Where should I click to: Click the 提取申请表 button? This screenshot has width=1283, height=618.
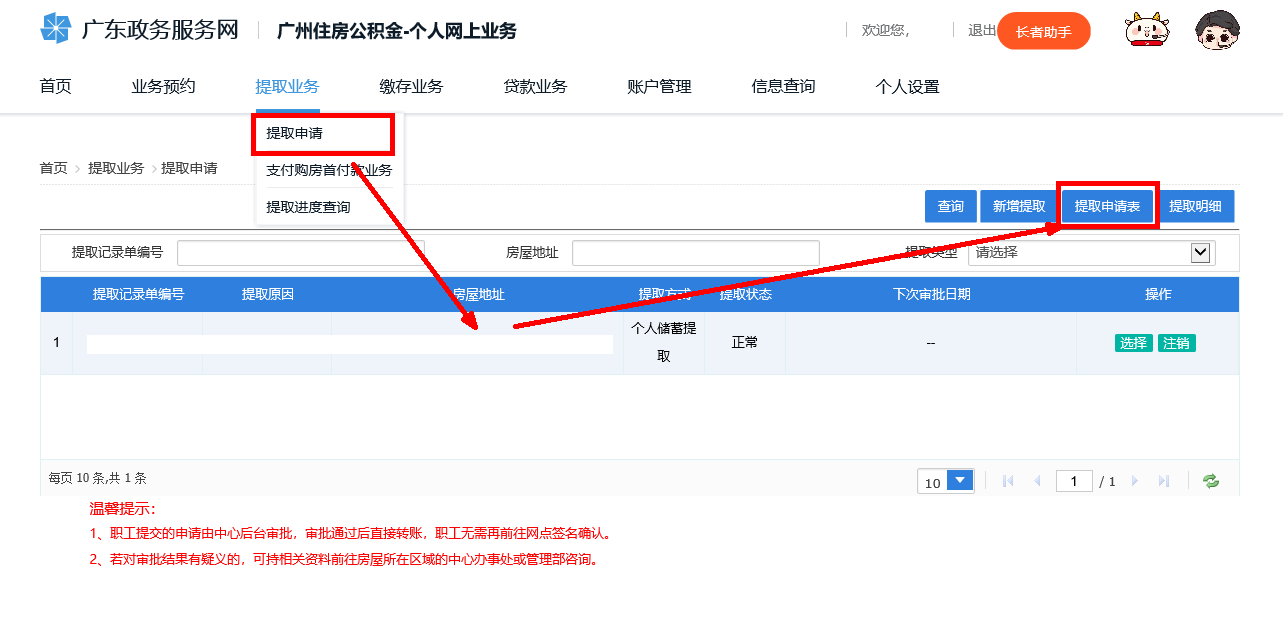(x=1107, y=206)
